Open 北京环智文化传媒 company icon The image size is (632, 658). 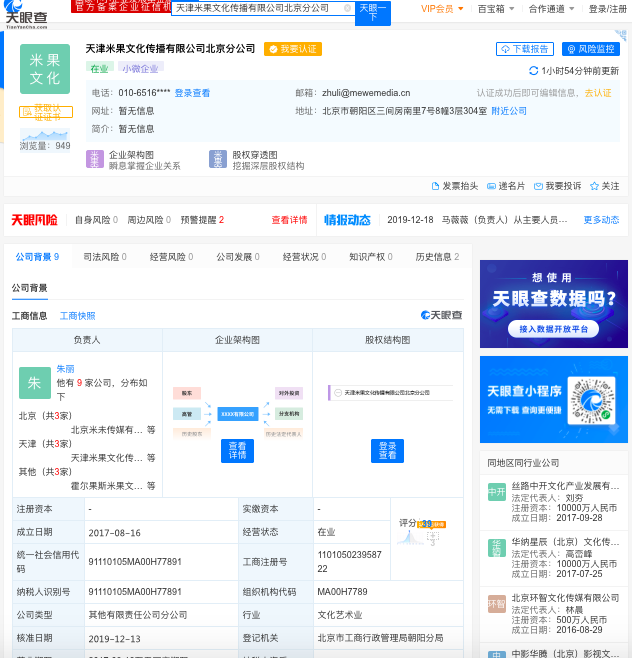click(497, 604)
